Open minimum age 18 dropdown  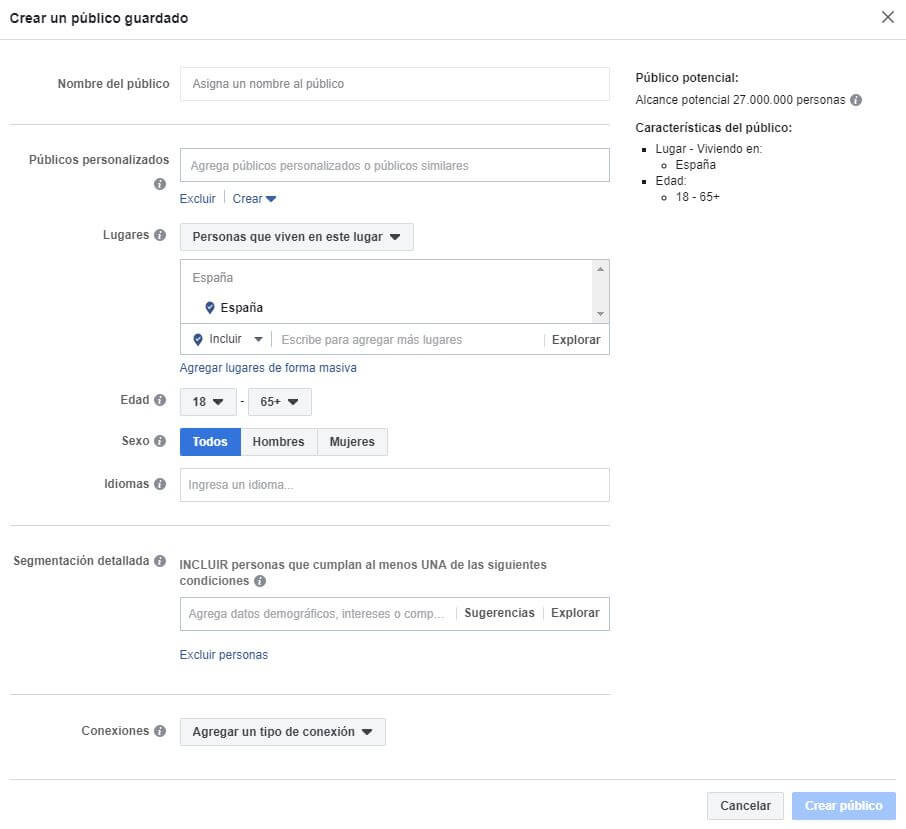208,402
